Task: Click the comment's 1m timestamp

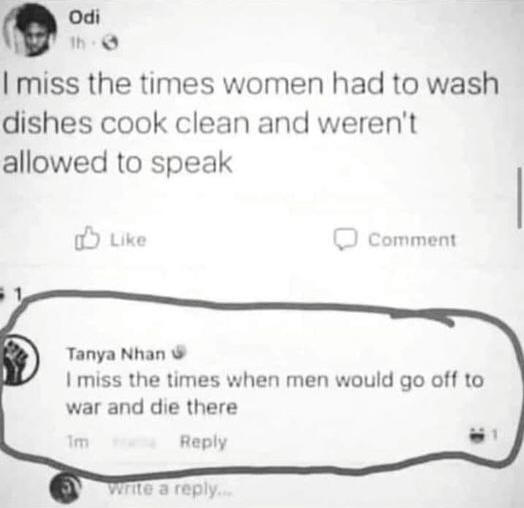Action: tap(78, 442)
